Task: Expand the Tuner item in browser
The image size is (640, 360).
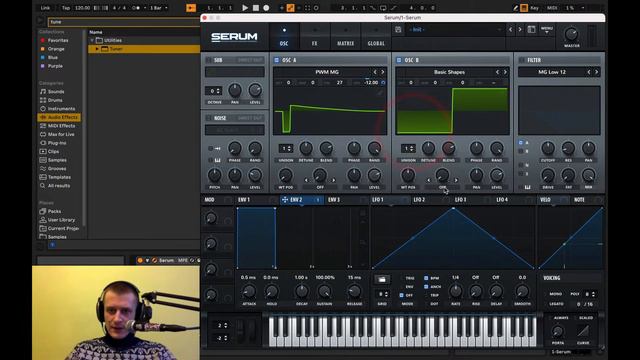Action: click(97, 49)
